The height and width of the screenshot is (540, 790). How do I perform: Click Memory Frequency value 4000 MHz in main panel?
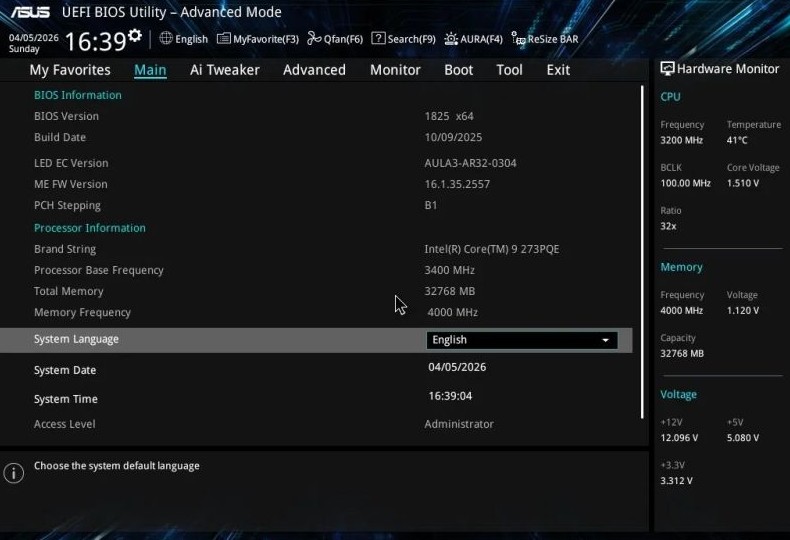(x=452, y=313)
